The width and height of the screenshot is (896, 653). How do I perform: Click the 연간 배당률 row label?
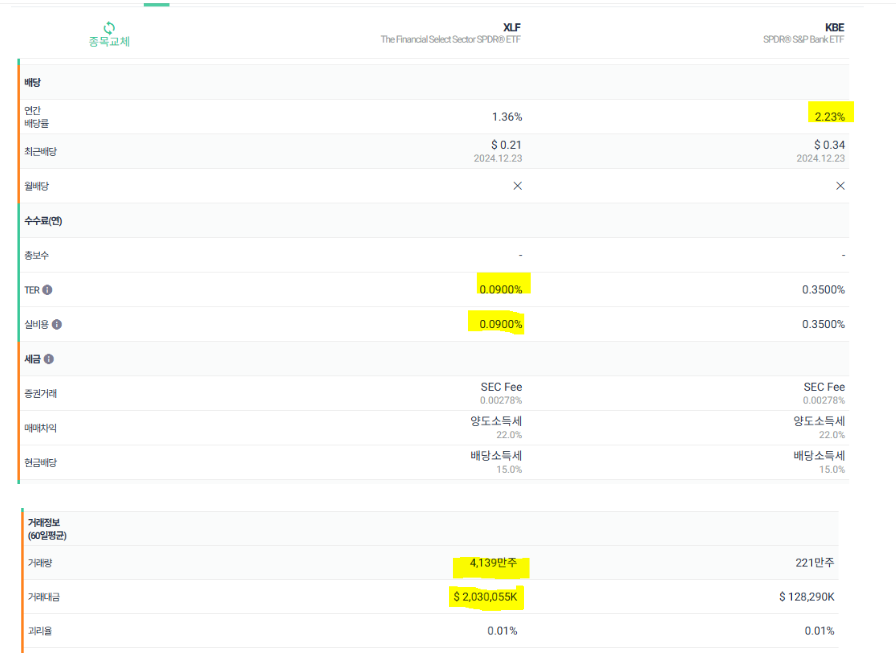(37, 117)
